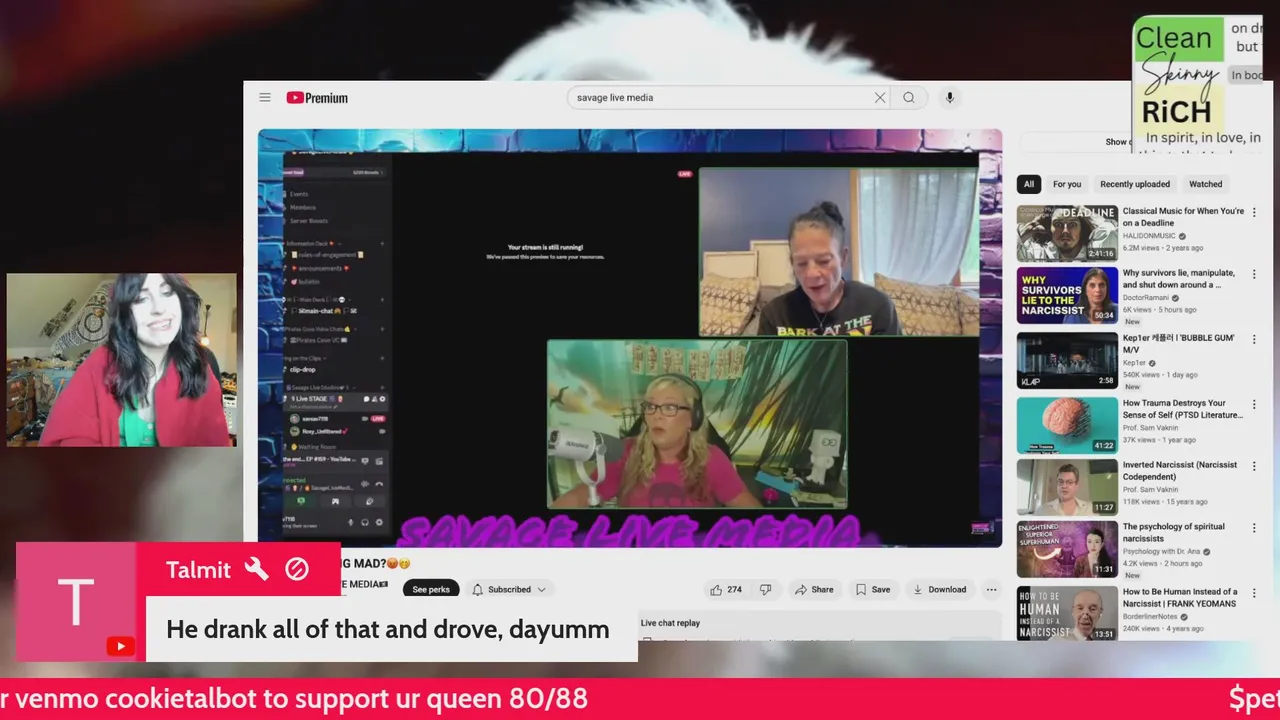Open options for psychology of spiritual narcissists
This screenshot has width=1280, height=720.
tap(1254, 528)
